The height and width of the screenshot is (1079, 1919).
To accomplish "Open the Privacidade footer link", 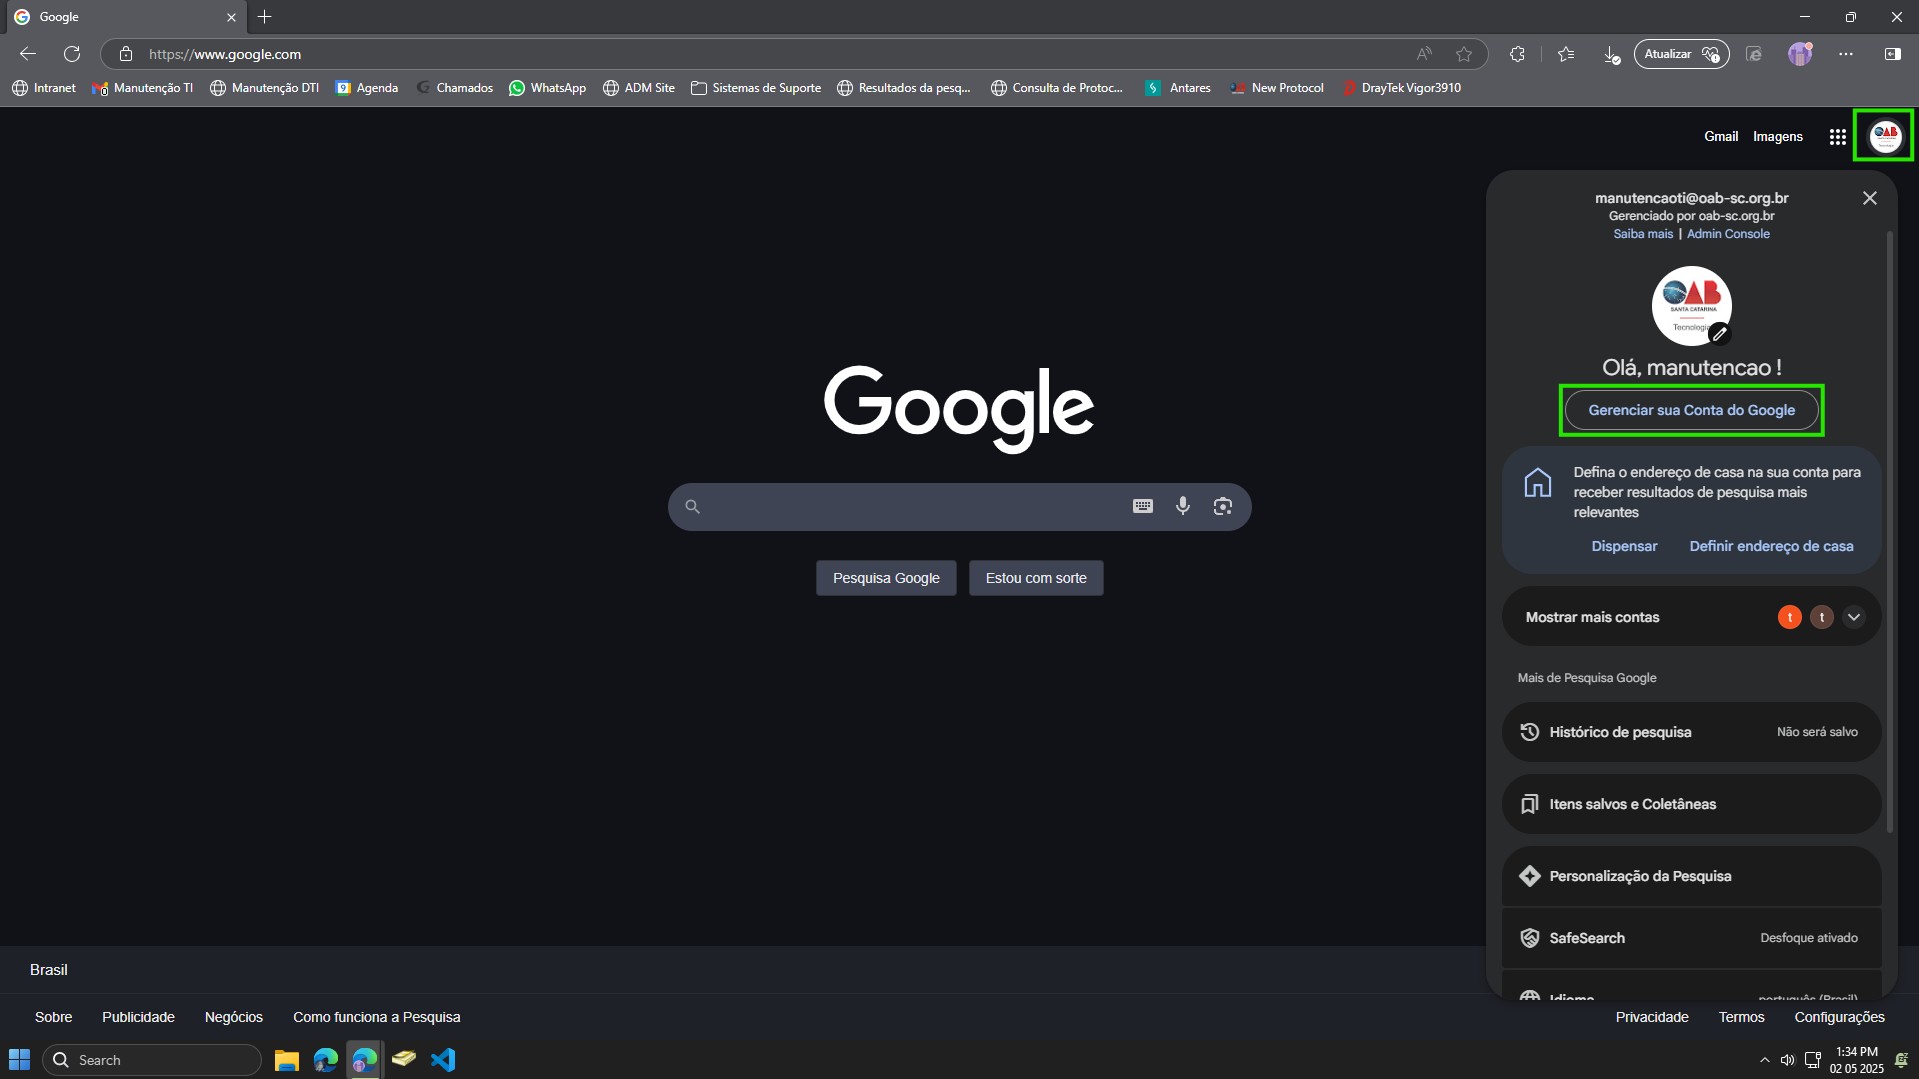I will point(1652,1017).
